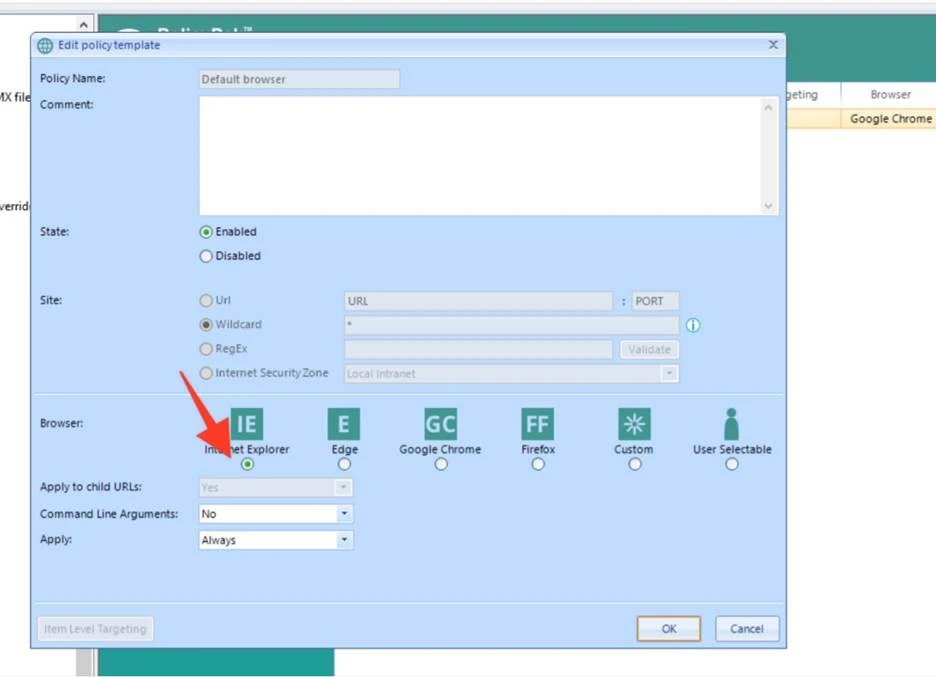Open the Command Line Arguments dropdown
This screenshot has width=936, height=677.
[x=344, y=514]
